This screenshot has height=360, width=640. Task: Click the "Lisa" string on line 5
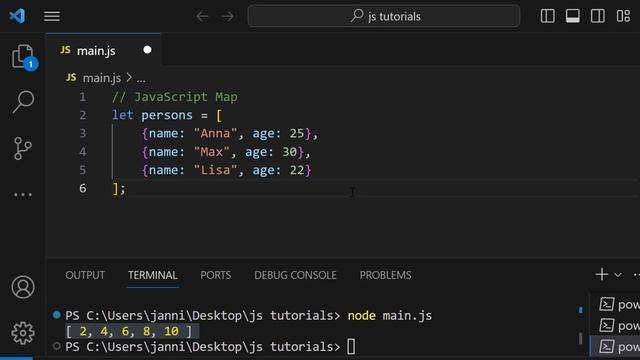coord(215,170)
